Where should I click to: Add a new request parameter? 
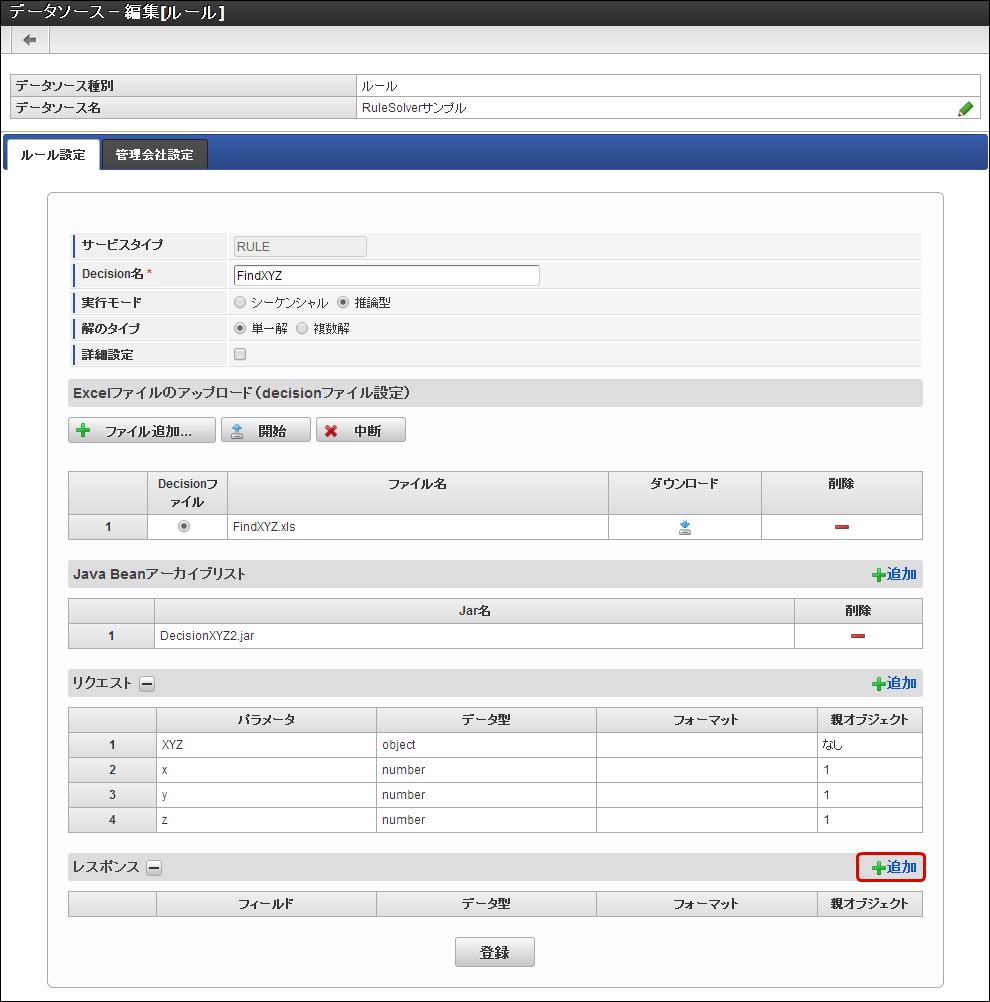coord(894,683)
